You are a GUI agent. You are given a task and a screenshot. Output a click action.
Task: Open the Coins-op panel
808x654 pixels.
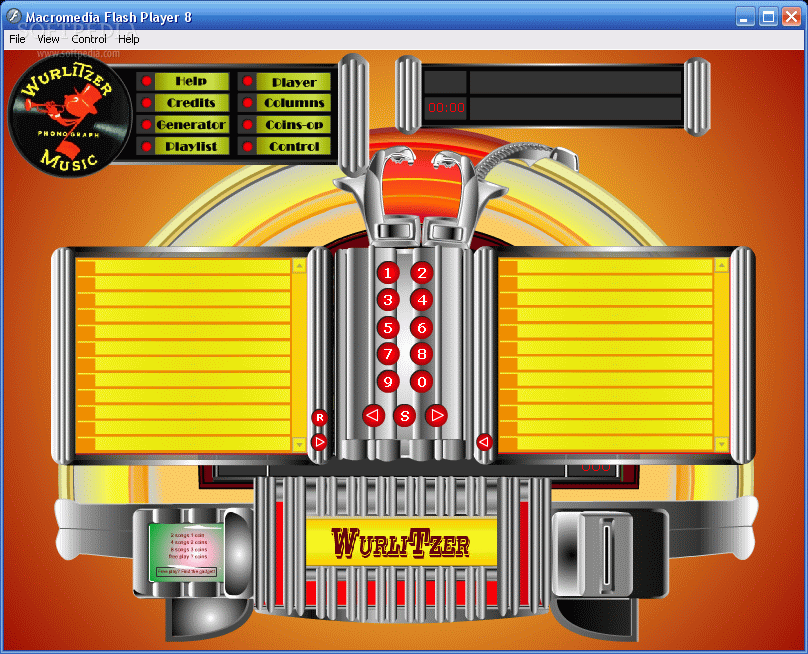(x=294, y=125)
